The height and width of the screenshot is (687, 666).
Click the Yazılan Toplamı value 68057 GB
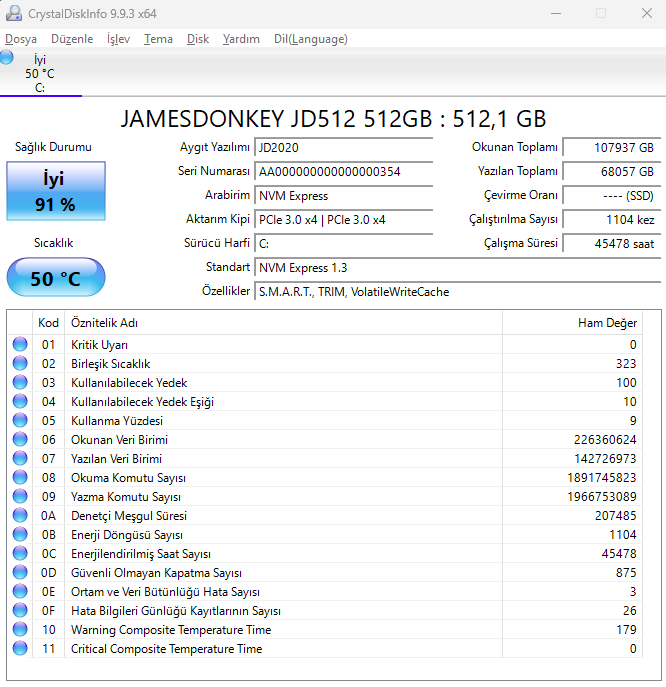(612, 172)
